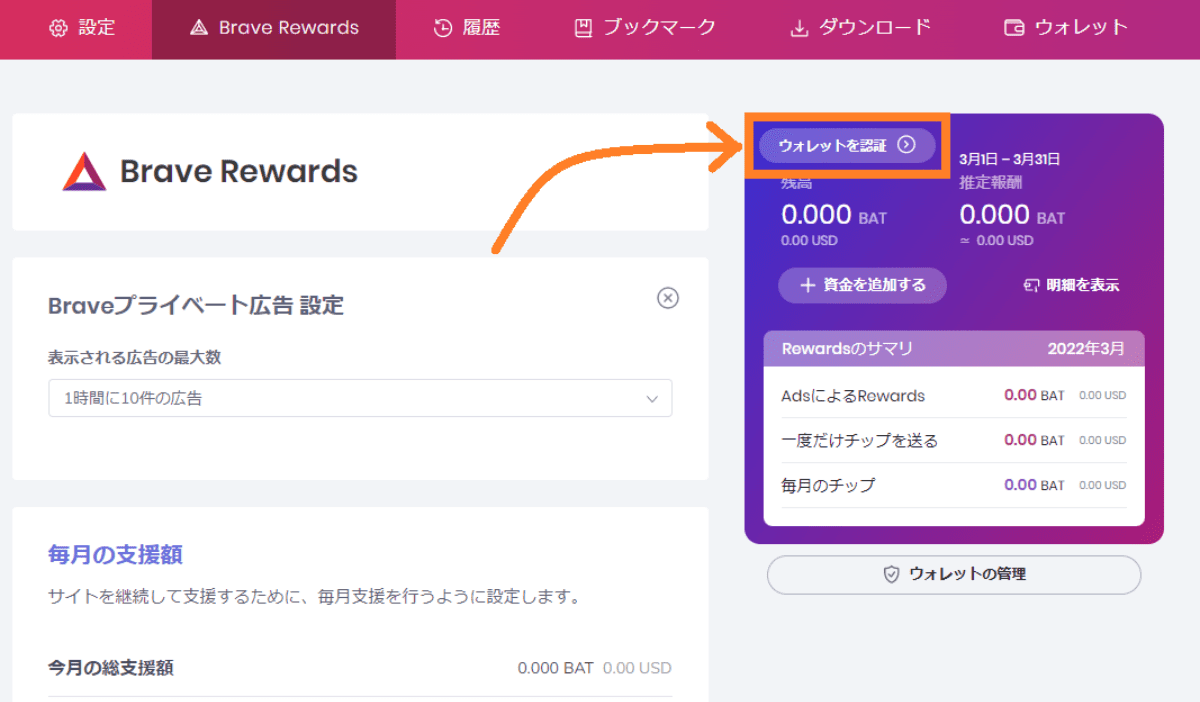Screen dimensions: 1200x702
Task: Click the AdsによるRewards summary row
Action: coord(954,395)
